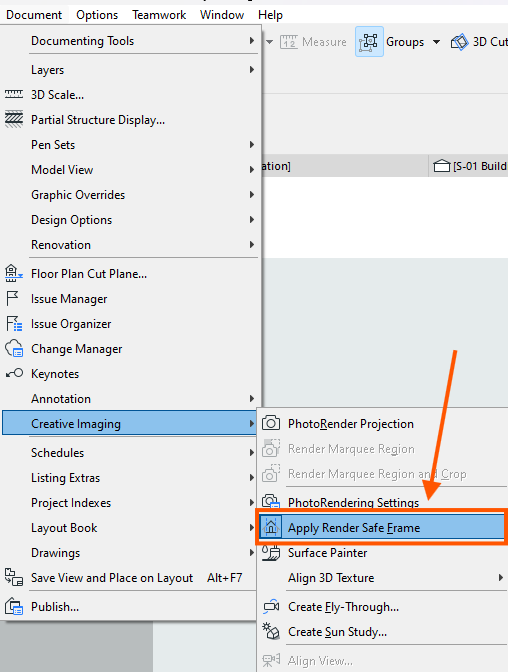
Task: Open Partial Structure Display hatch icon
Action: pyautogui.click(x=14, y=120)
